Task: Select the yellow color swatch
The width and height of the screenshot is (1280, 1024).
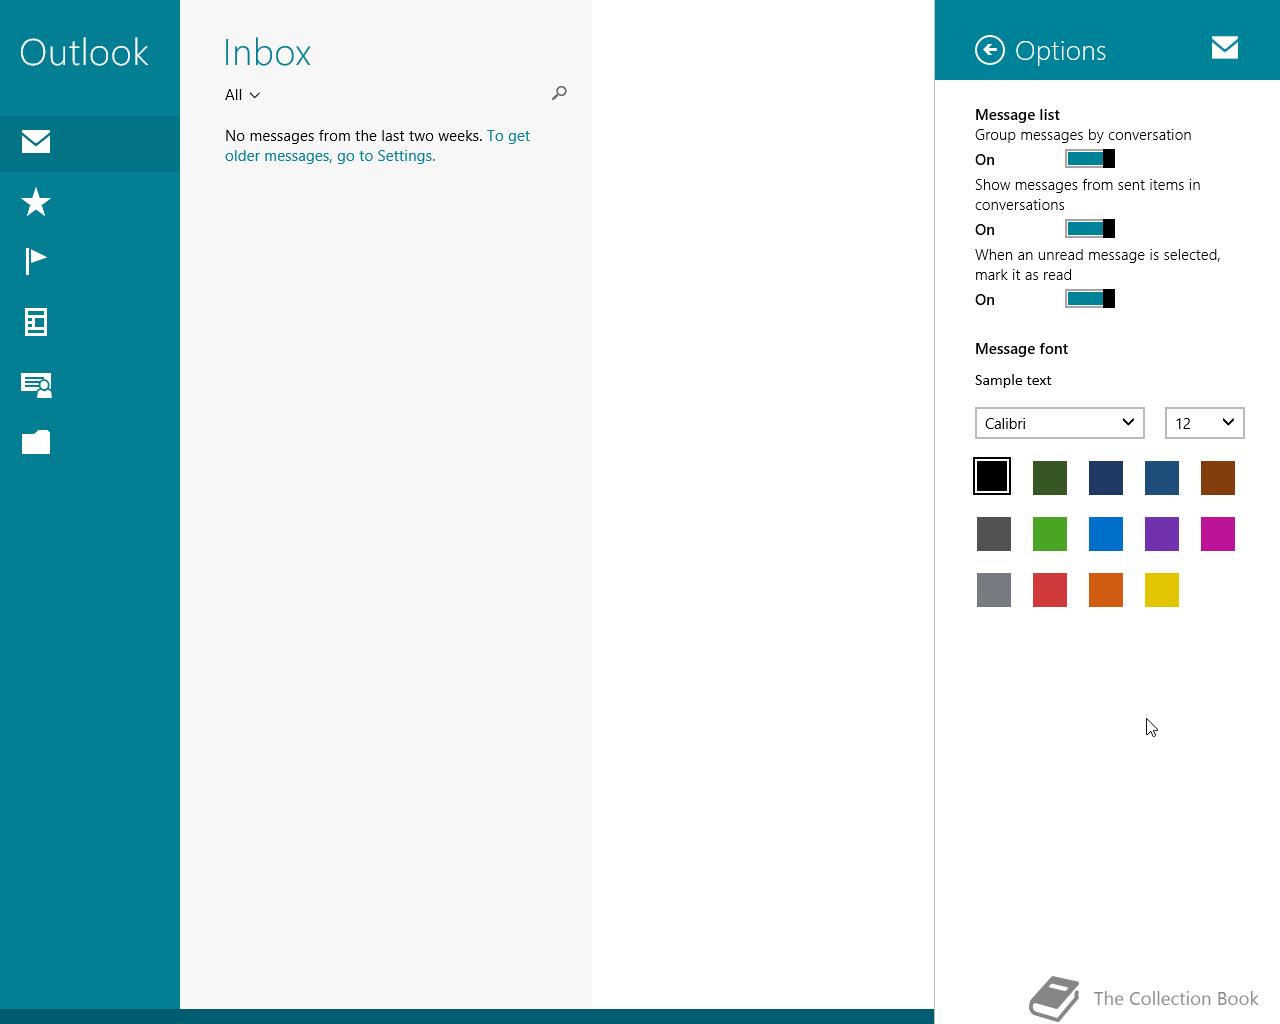Action: pos(1162,590)
